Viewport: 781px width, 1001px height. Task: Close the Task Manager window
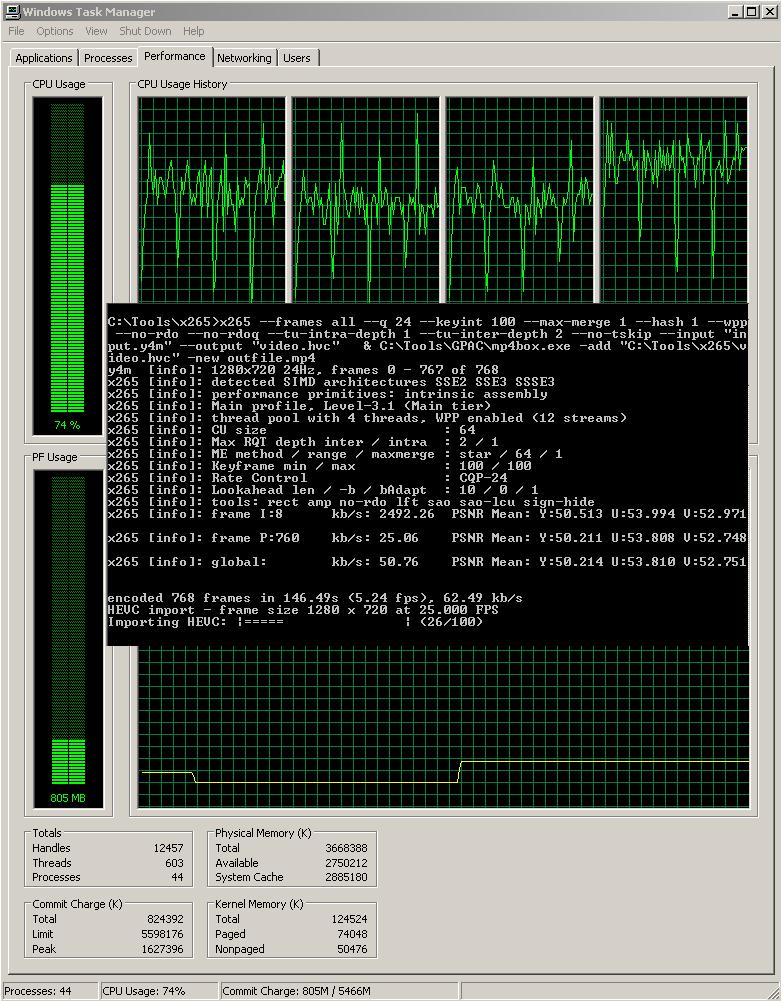pyautogui.click(x=768, y=11)
